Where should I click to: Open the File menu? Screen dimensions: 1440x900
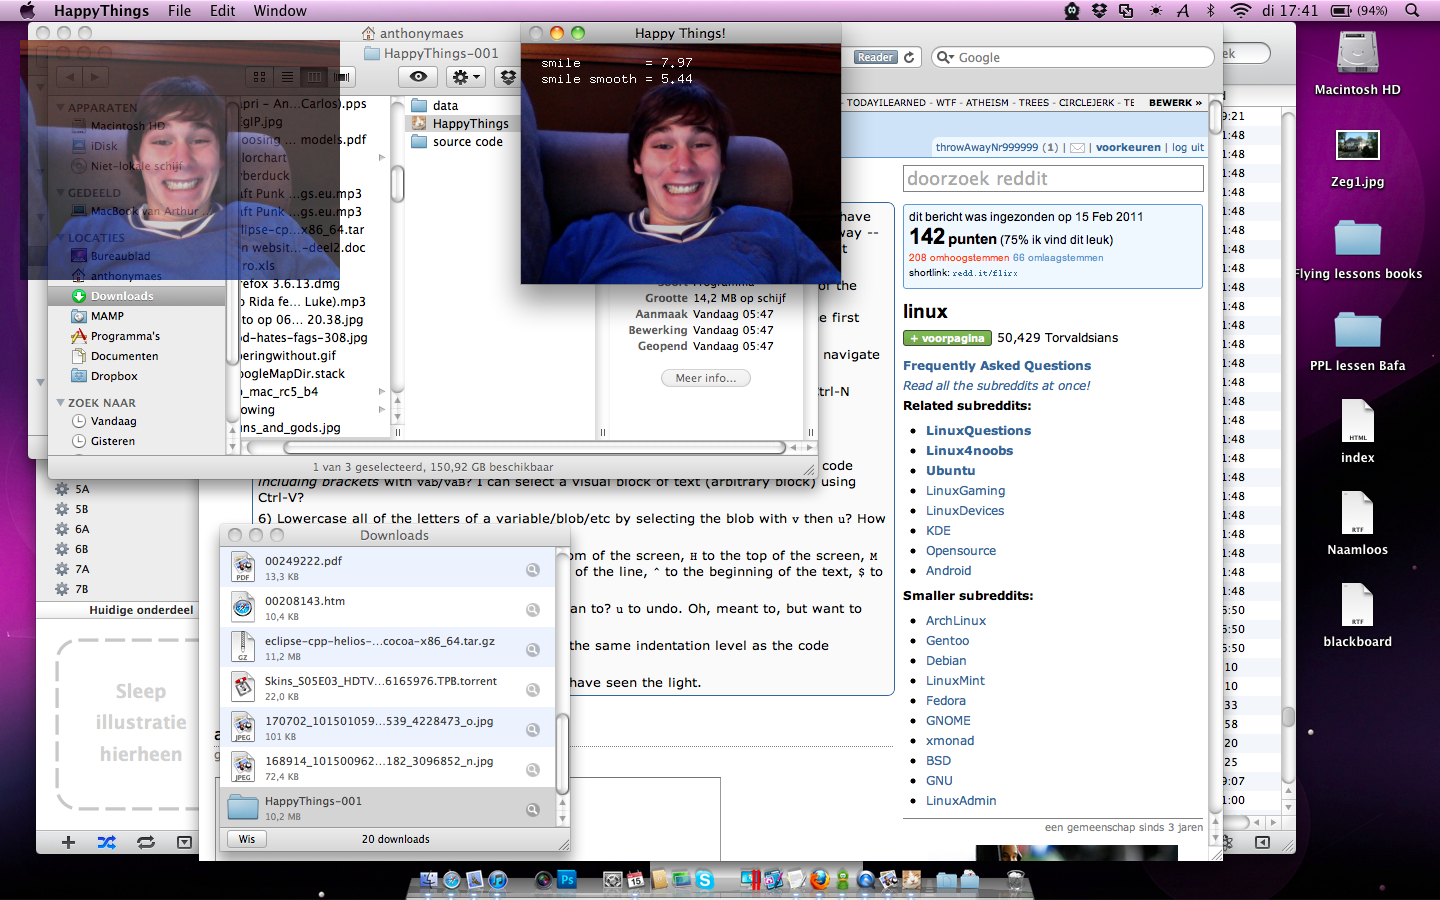(179, 11)
